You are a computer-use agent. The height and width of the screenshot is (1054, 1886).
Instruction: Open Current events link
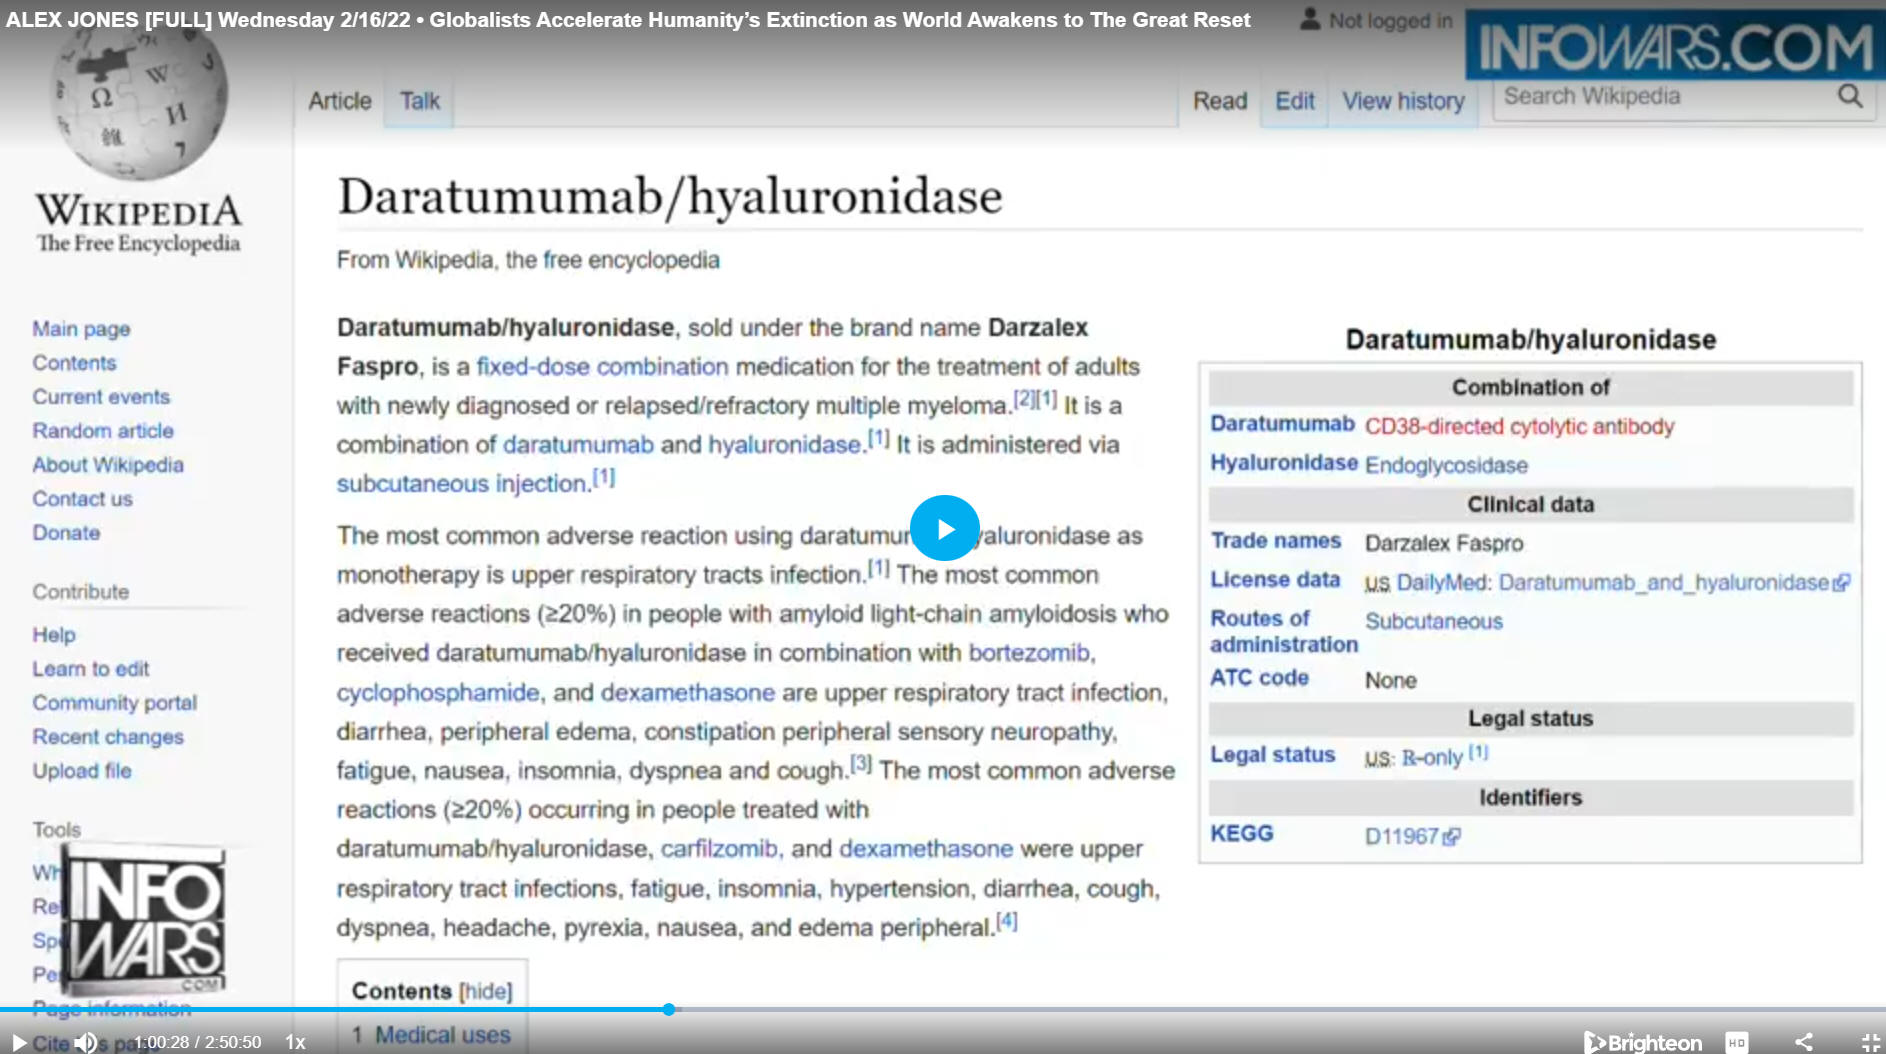(101, 397)
